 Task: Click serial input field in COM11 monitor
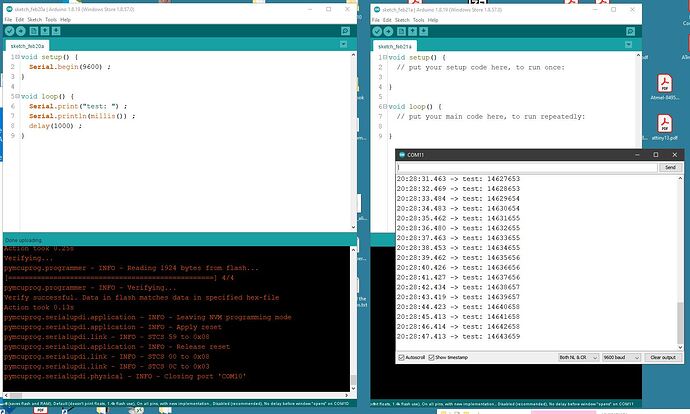tap(527, 167)
